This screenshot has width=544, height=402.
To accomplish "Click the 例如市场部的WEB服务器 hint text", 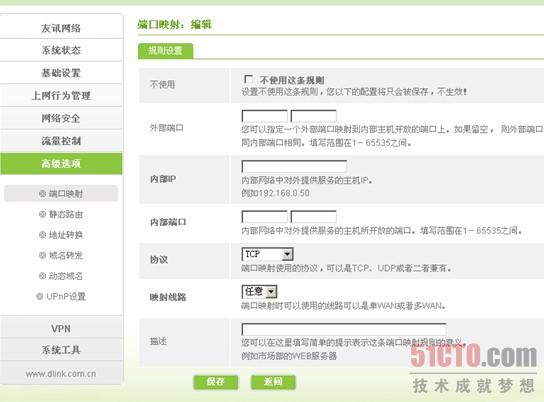I will (x=289, y=356).
